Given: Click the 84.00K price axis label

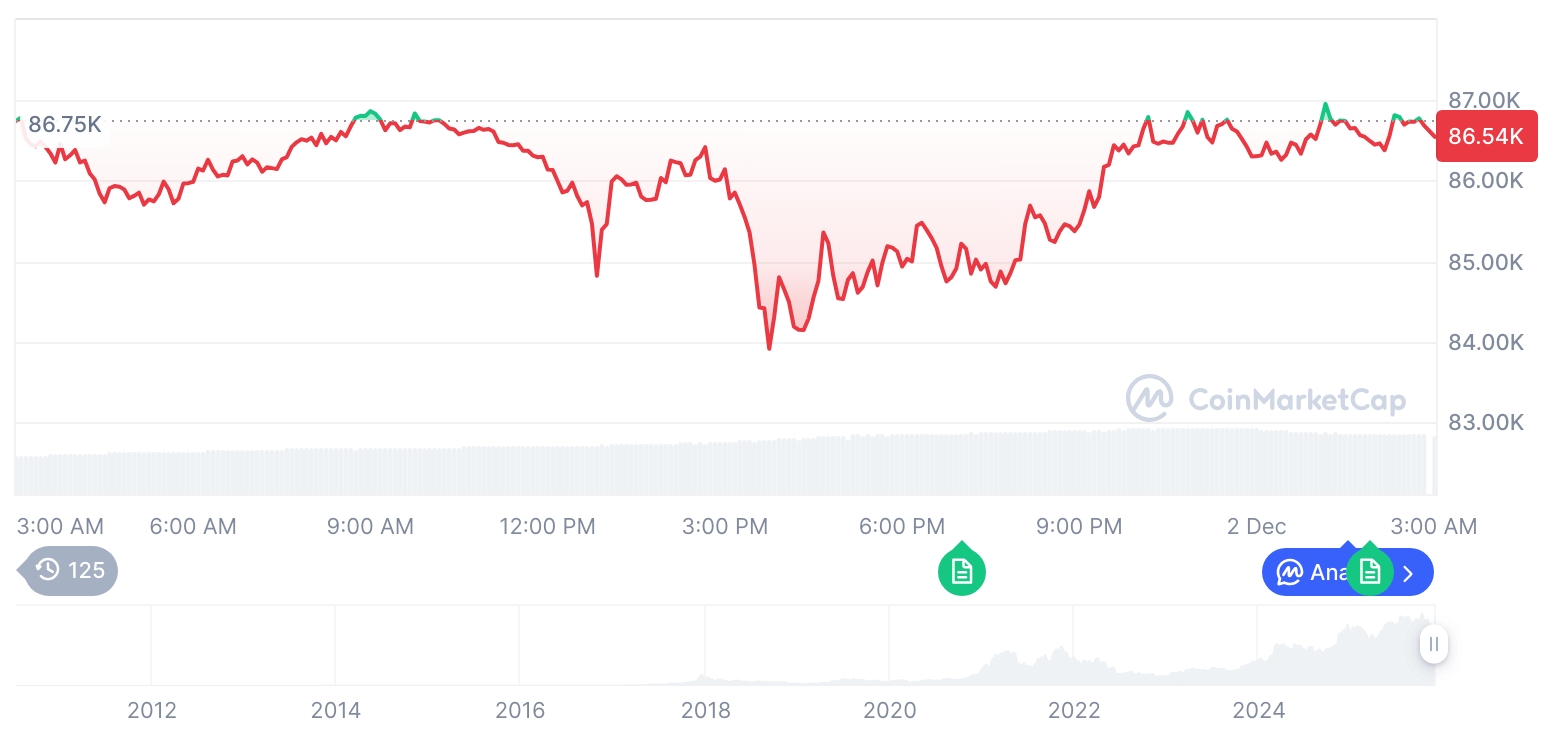Looking at the screenshot, I should 1486,343.
